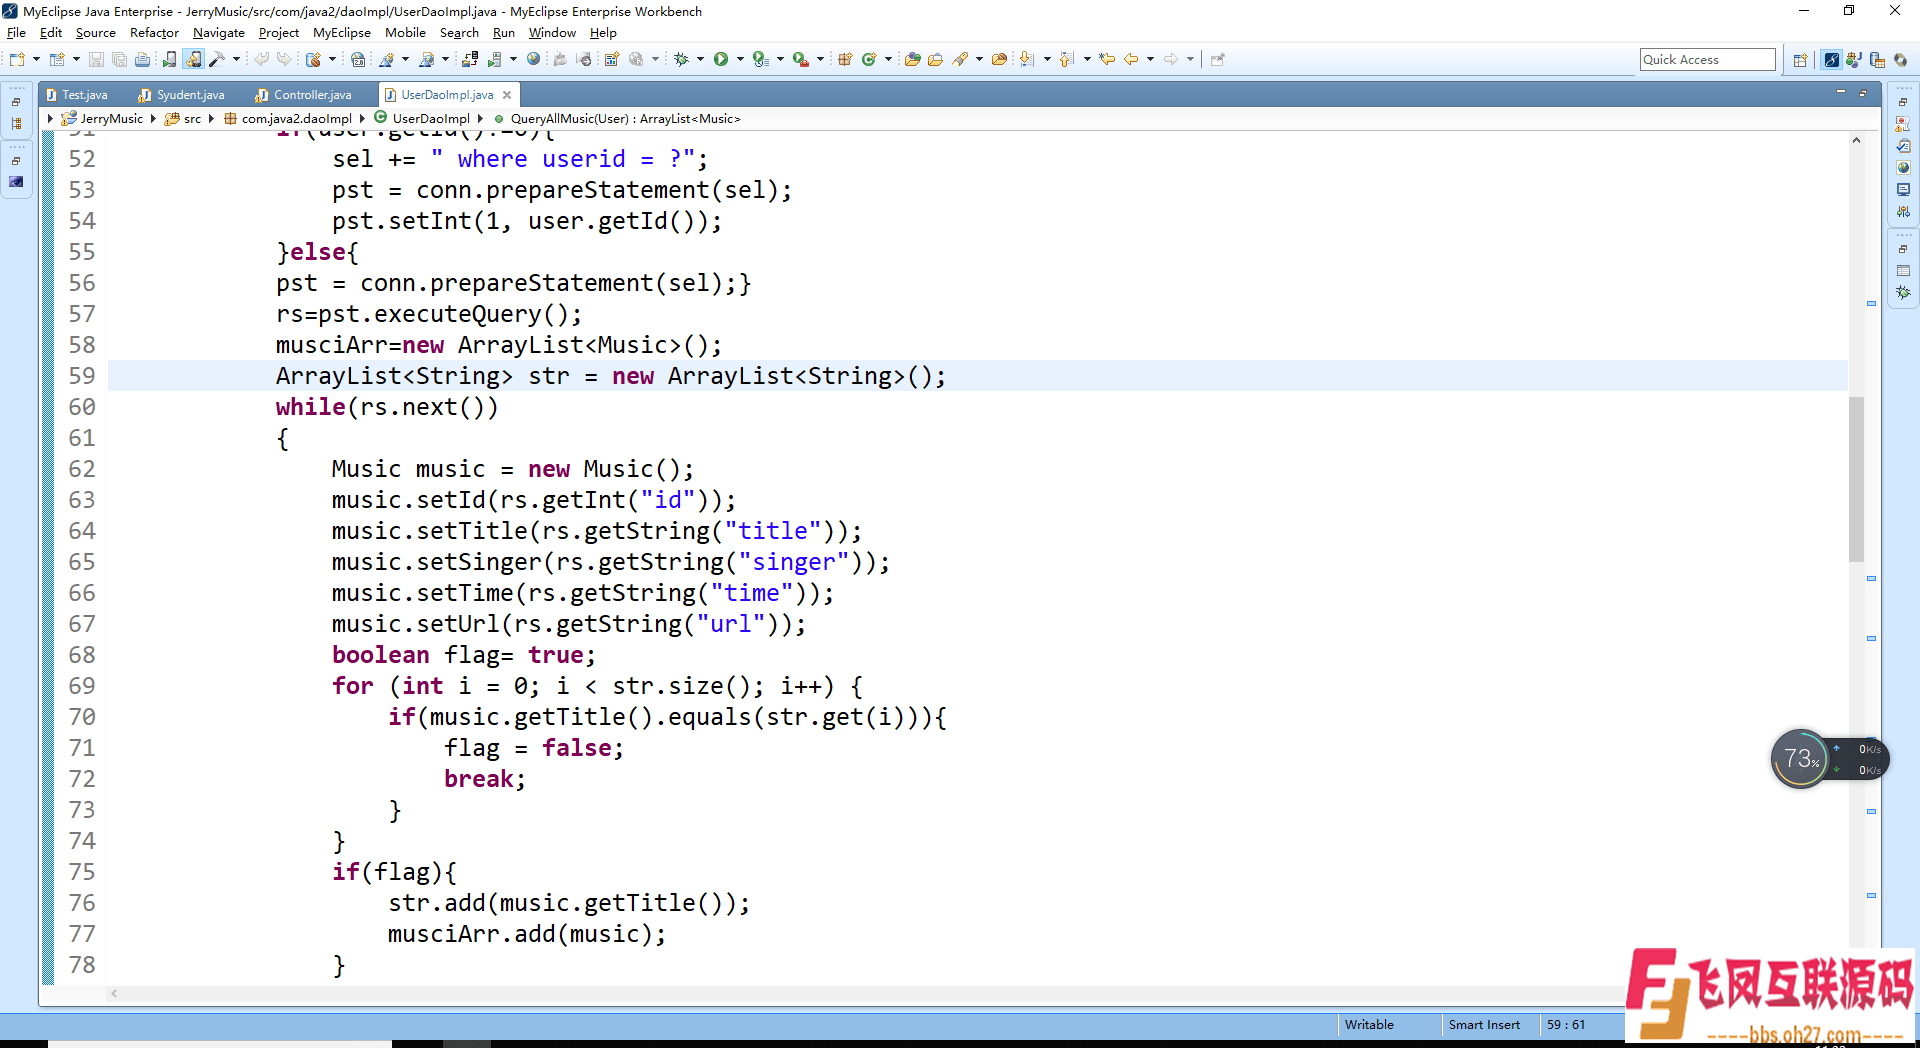This screenshot has height=1048, width=1920.
Task: Click the hammer Build tool icon
Action: 217,60
